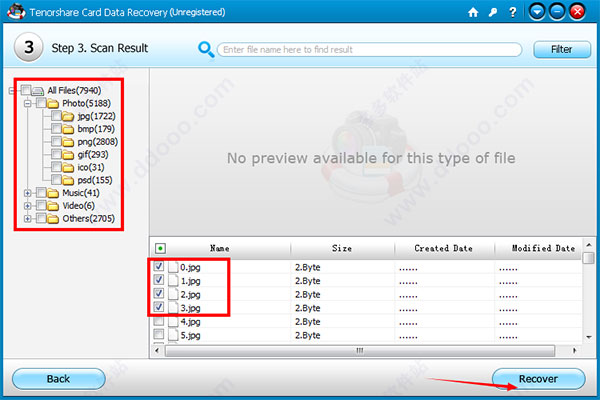600x400 pixels.
Task: Collapse the Photo tree node
Action: [x=28, y=104]
